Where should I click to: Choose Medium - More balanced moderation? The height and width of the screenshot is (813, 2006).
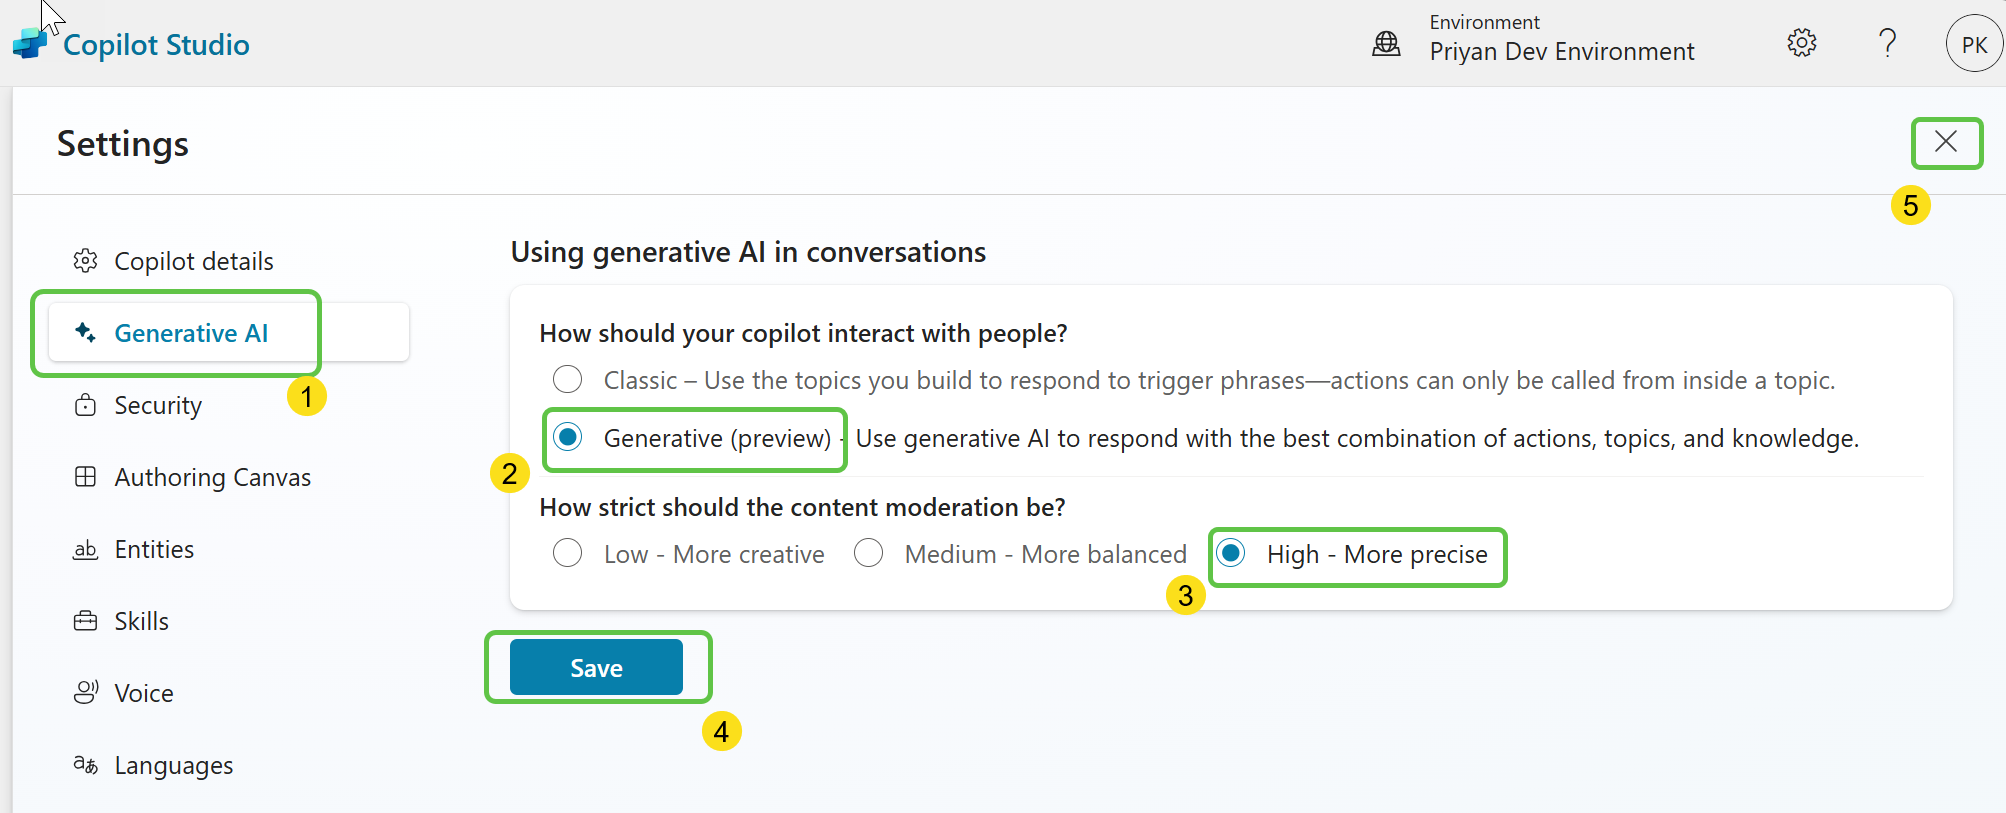pos(868,553)
